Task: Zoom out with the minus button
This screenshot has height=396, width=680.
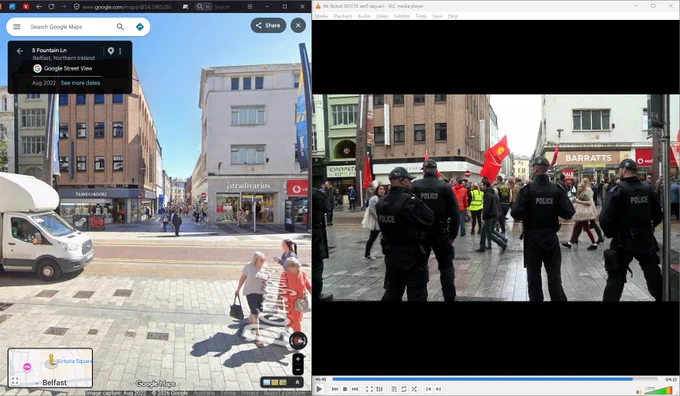Action: pos(298,370)
